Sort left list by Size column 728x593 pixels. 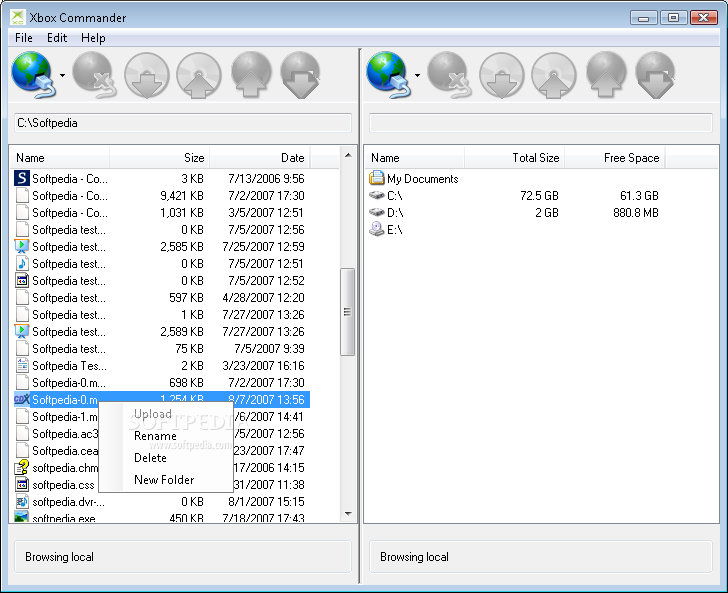coord(160,158)
